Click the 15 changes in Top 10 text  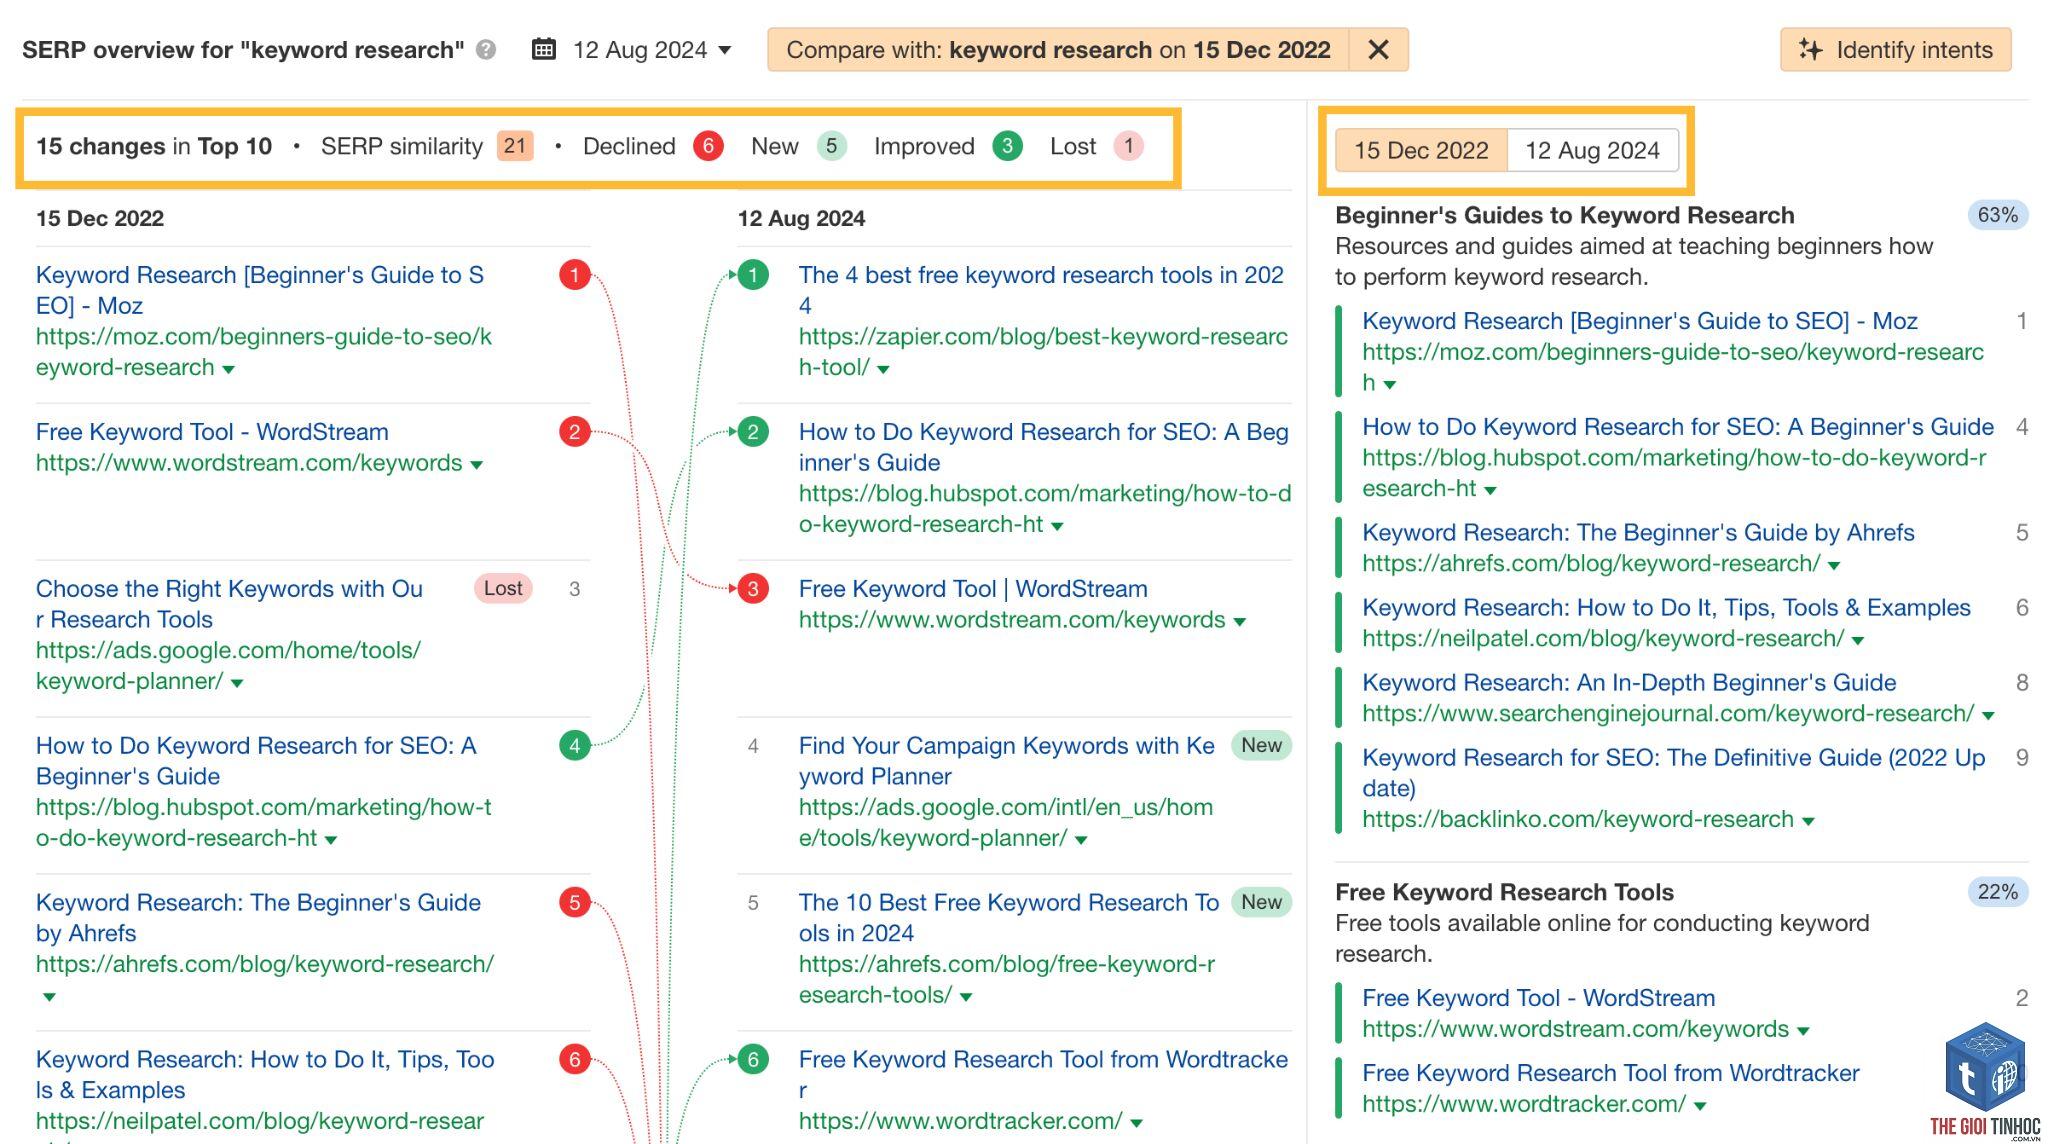(154, 147)
